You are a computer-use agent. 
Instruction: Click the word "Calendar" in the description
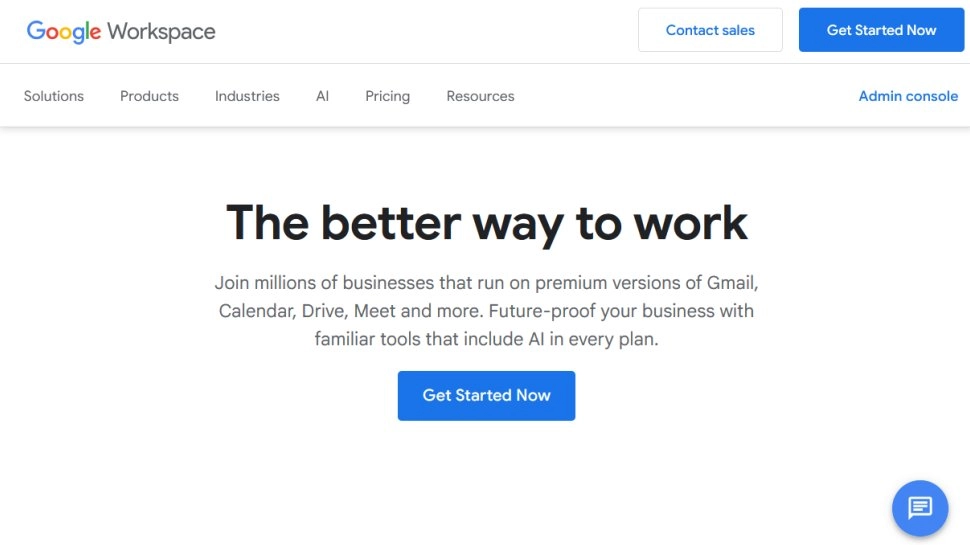tap(255, 311)
